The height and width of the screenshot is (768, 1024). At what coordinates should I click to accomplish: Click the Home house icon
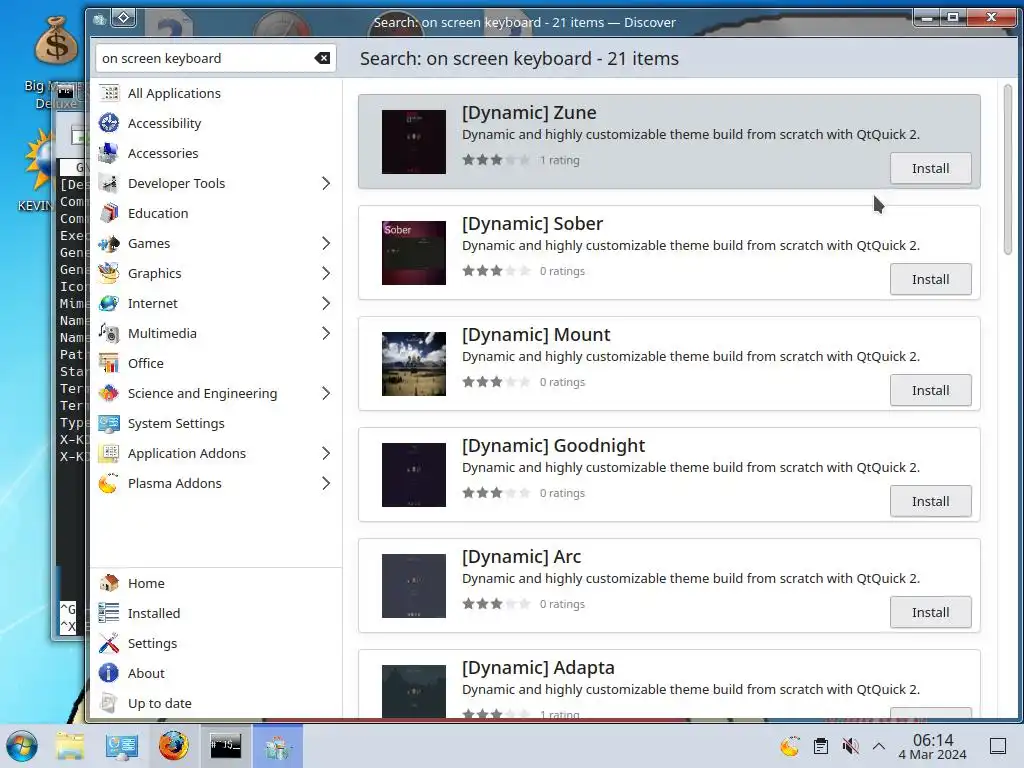[109, 583]
